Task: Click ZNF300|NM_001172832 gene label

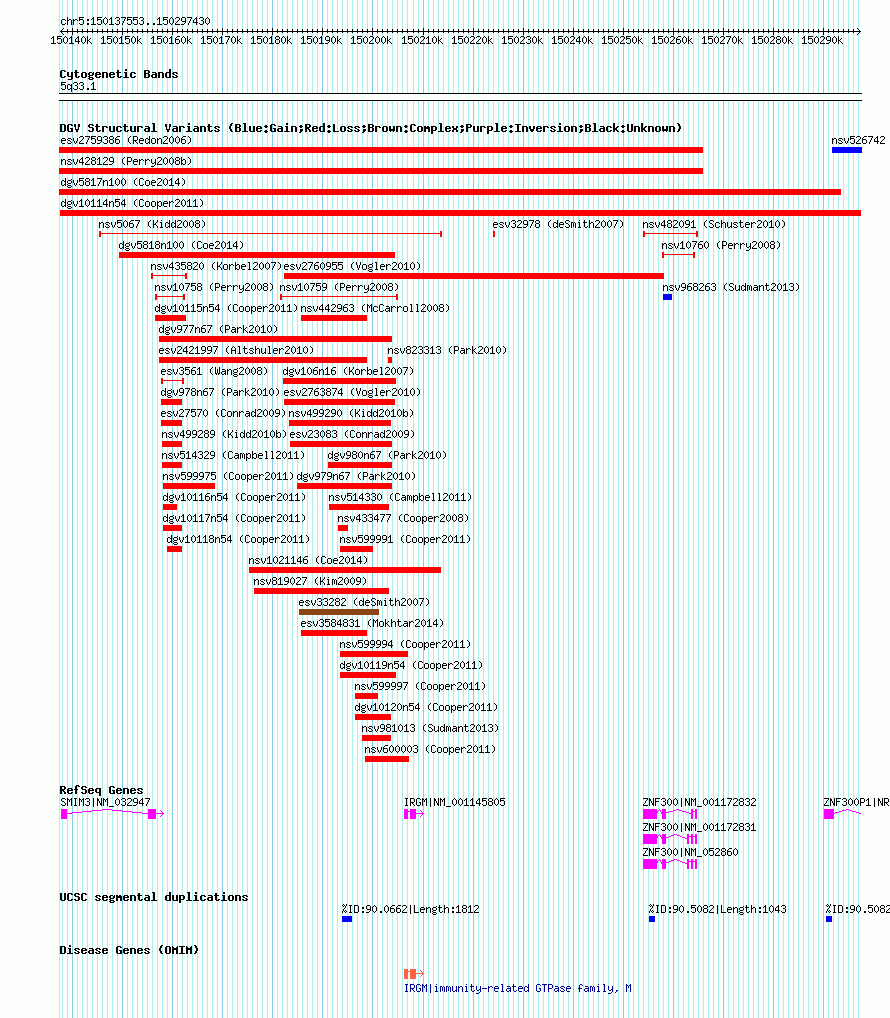Action: pos(699,802)
